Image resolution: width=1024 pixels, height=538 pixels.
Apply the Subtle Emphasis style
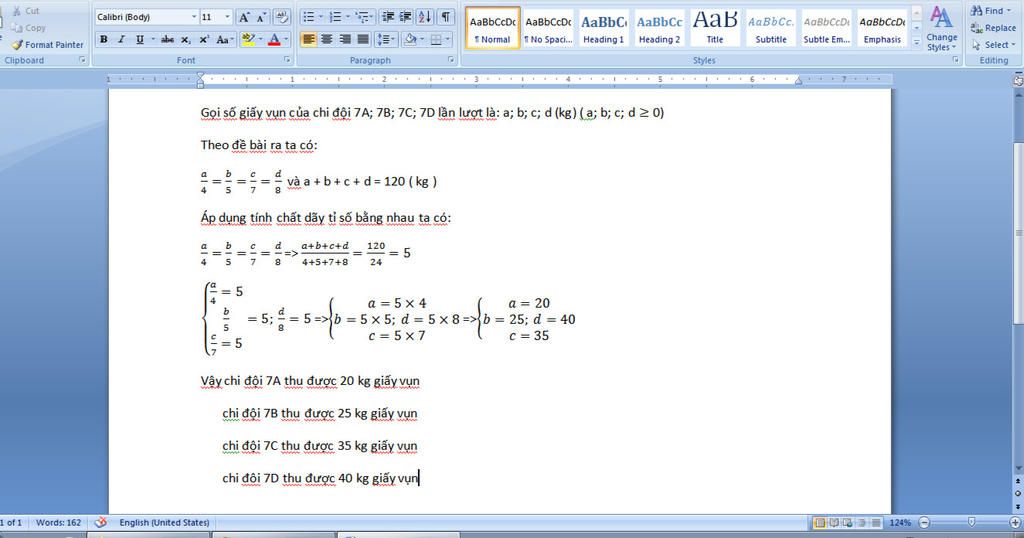827,27
